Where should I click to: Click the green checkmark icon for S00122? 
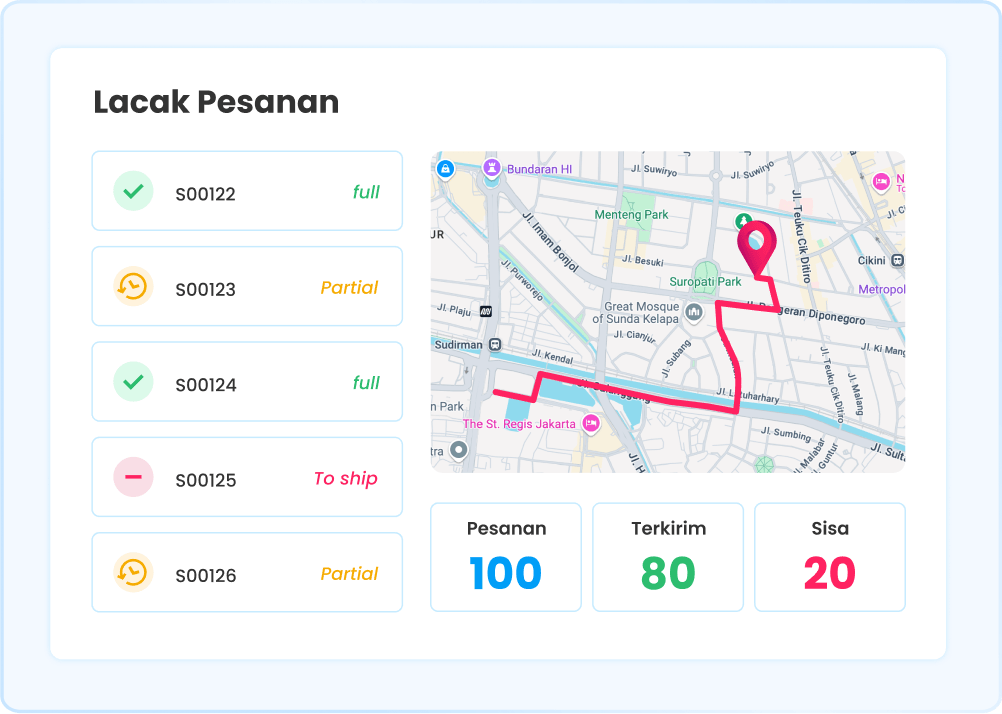[133, 191]
